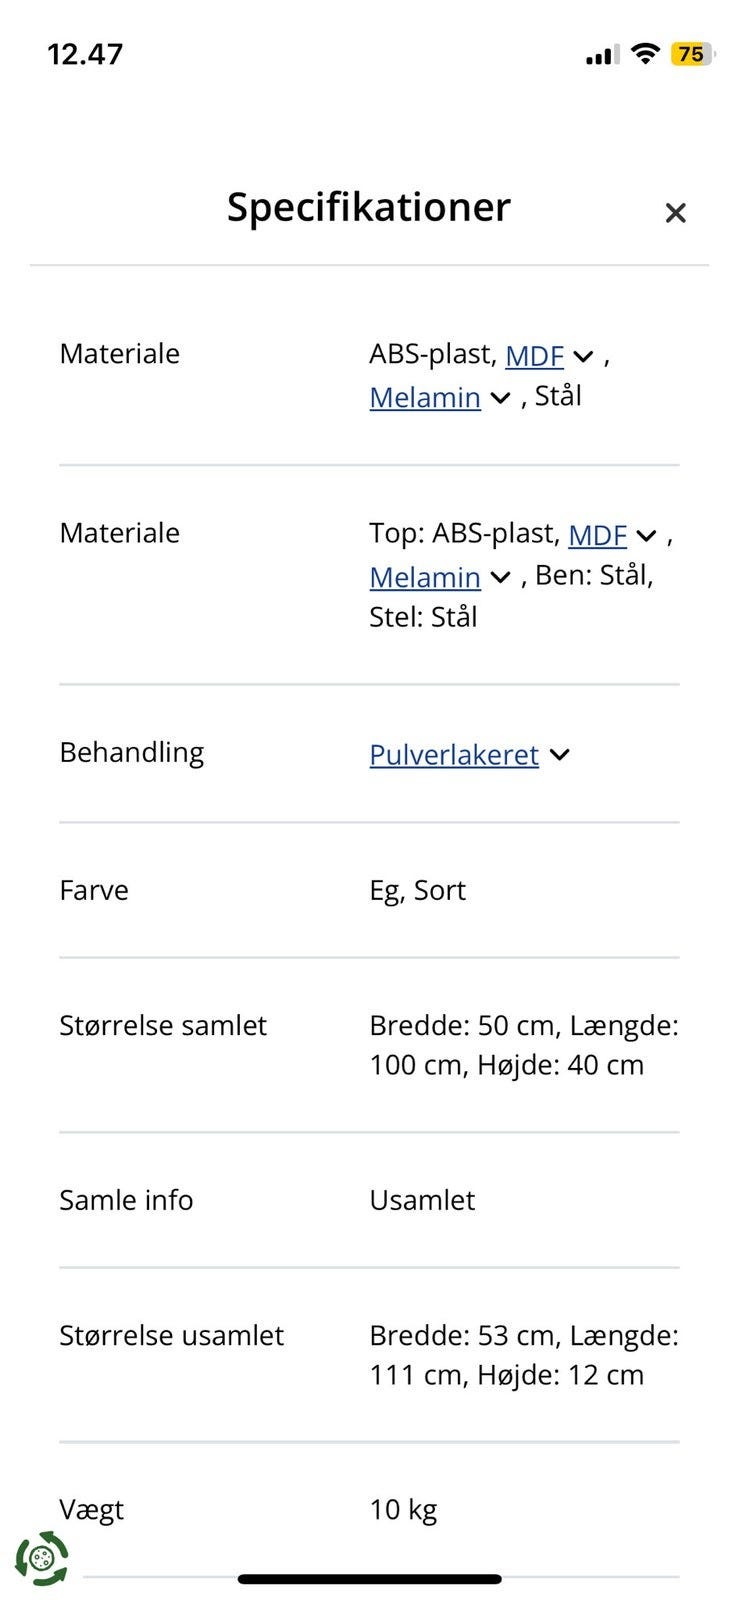Screen dimensions: 739x1600
Task: Open the MDF link after ABS-plast in first Materiale row
Action: pyautogui.click(x=534, y=356)
